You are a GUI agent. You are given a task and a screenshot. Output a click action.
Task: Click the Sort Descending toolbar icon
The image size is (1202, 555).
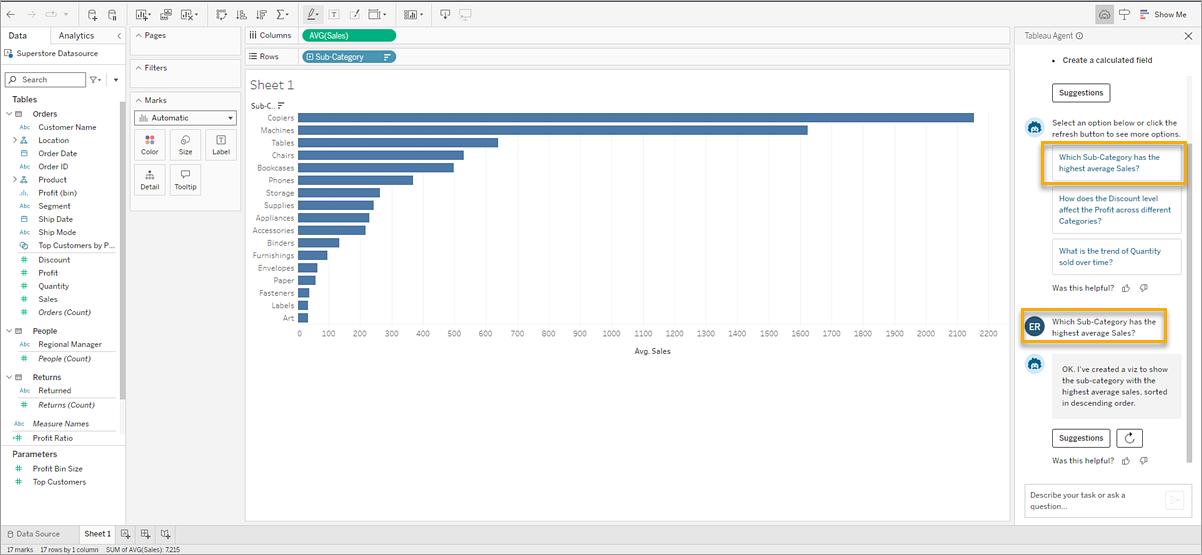click(261, 15)
